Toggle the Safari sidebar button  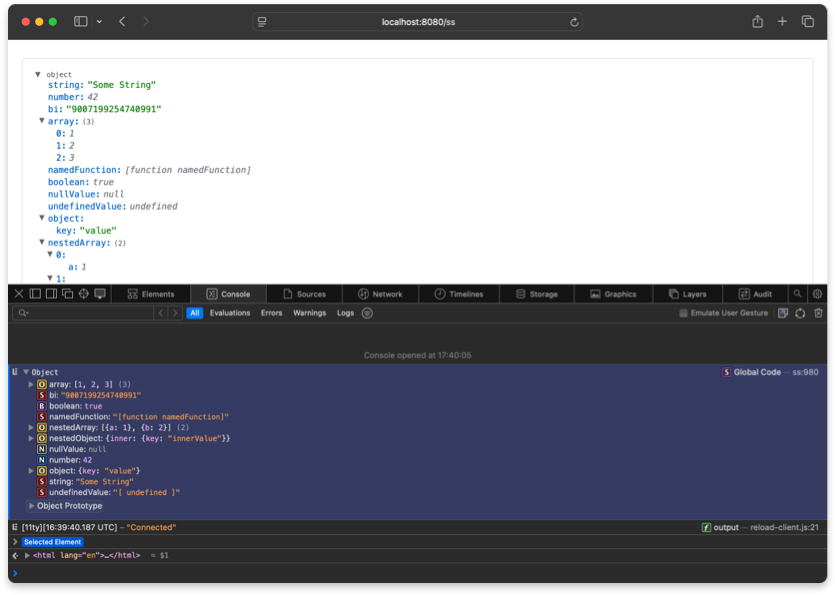click(x=80, y=21)
